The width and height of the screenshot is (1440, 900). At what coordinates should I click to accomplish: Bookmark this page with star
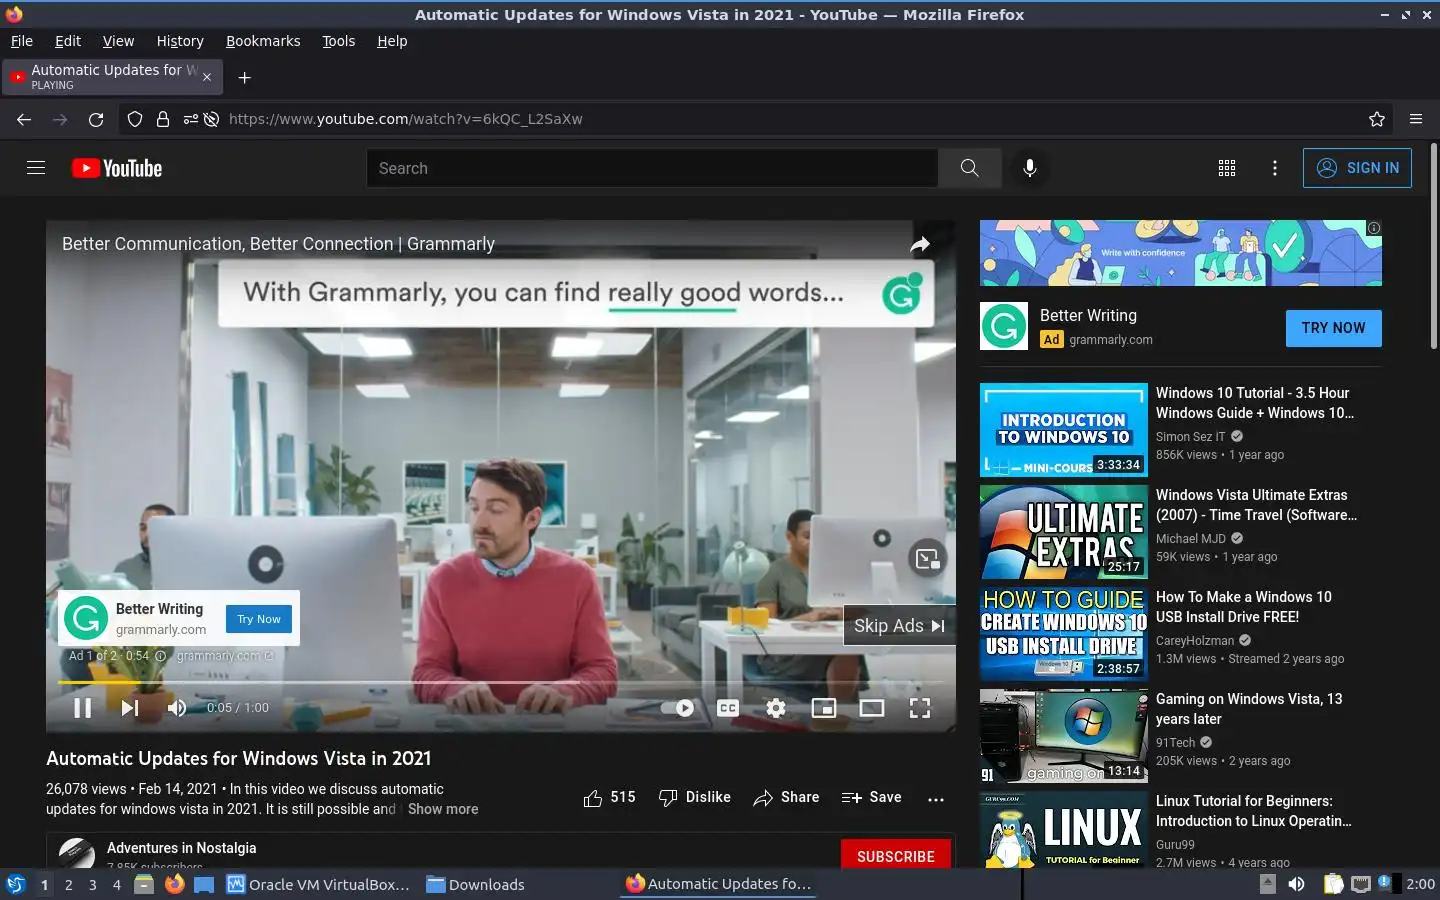coord(1377,119)
